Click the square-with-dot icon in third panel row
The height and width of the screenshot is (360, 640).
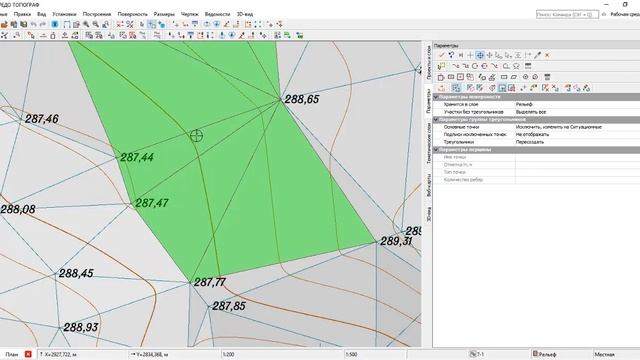tap(460, 77)
